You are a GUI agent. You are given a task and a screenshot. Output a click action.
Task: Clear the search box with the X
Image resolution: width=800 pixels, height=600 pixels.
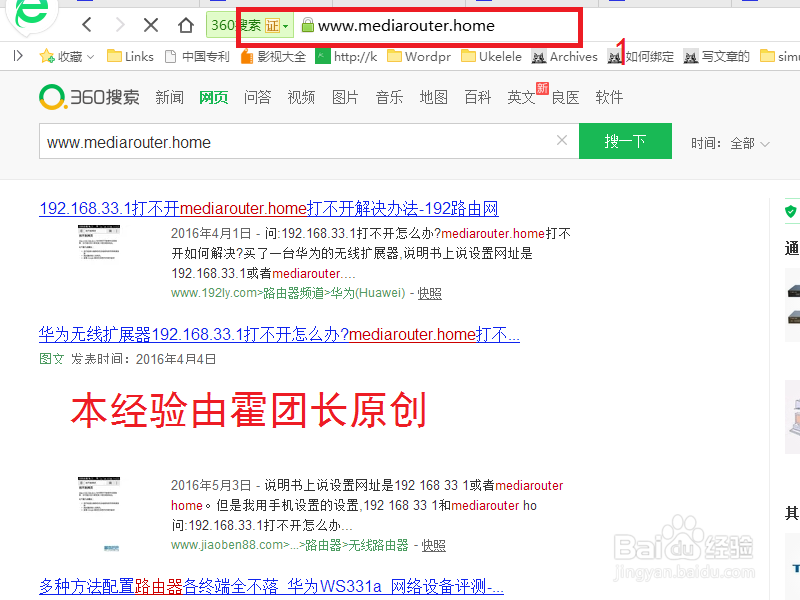pyautogui.click(x=561, y=141)
